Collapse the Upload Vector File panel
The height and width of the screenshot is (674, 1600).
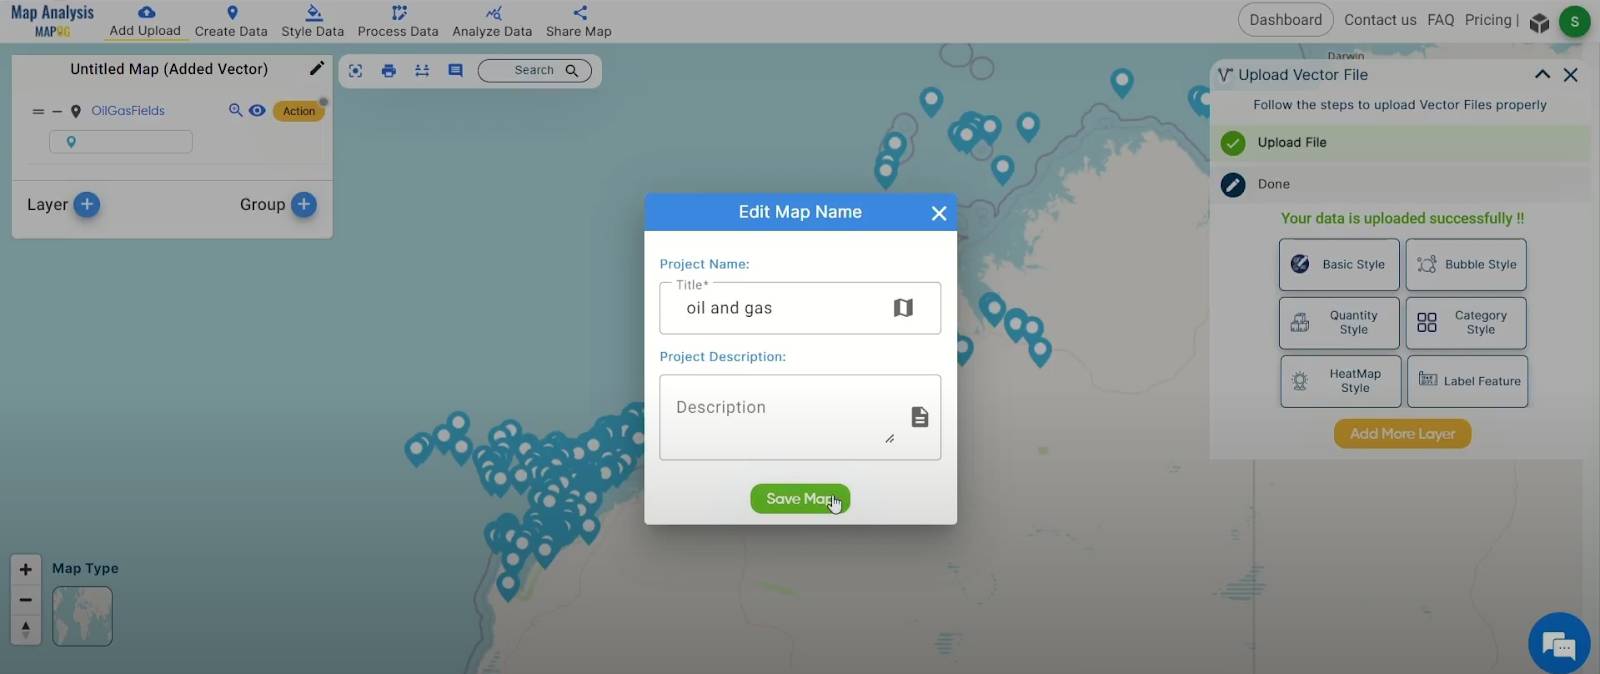(1542, 75)
